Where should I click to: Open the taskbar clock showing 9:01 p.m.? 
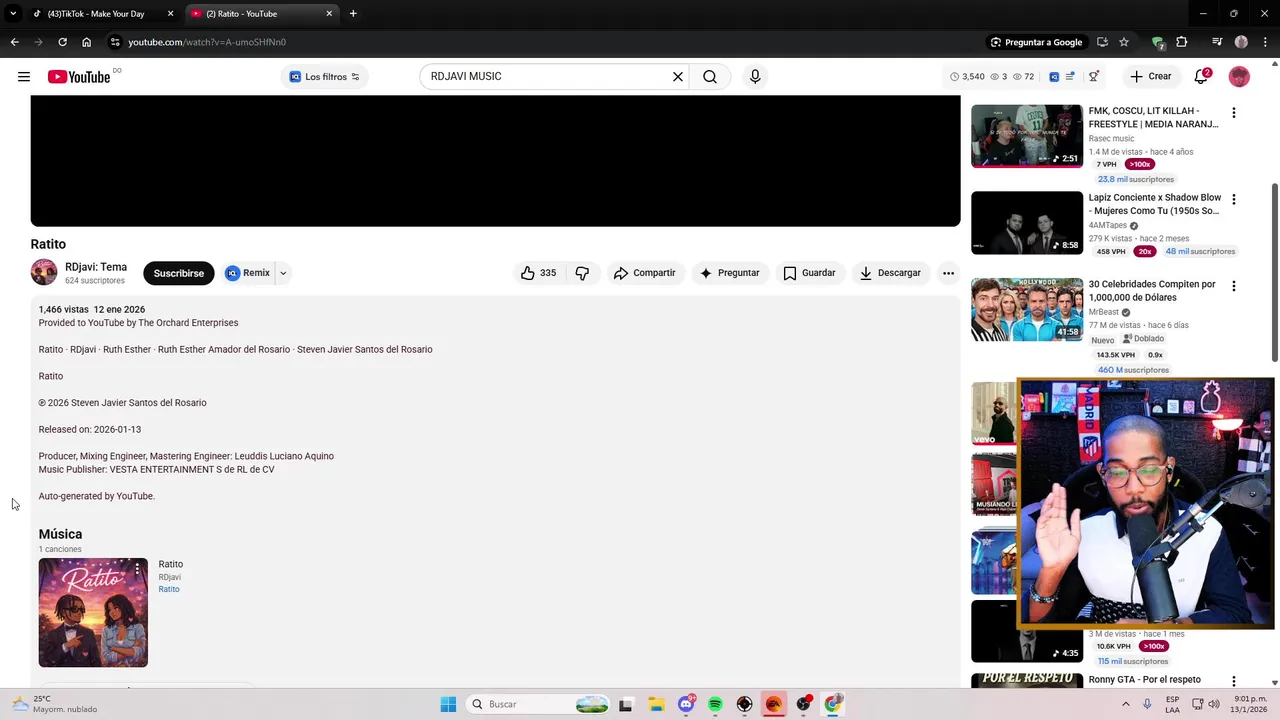1250,704
